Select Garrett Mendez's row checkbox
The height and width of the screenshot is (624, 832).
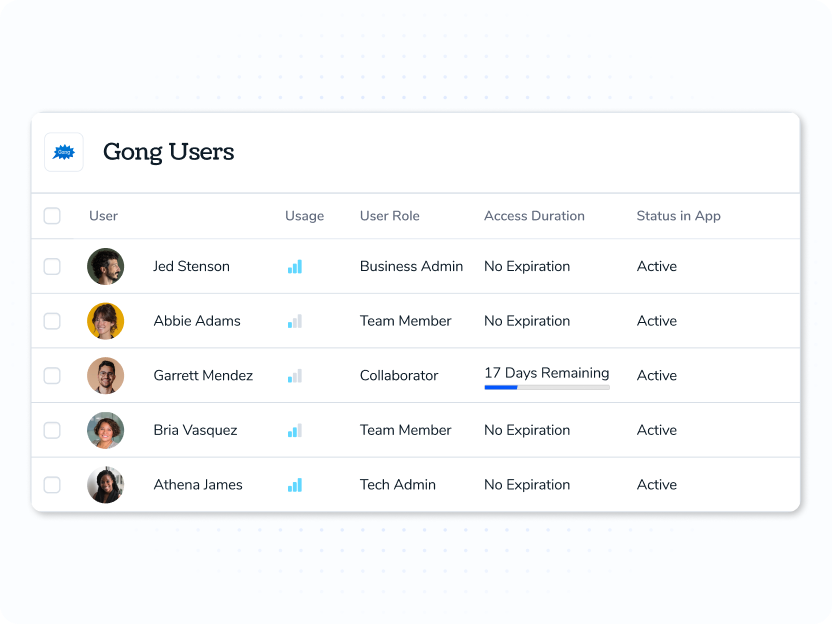pos(52,376)
